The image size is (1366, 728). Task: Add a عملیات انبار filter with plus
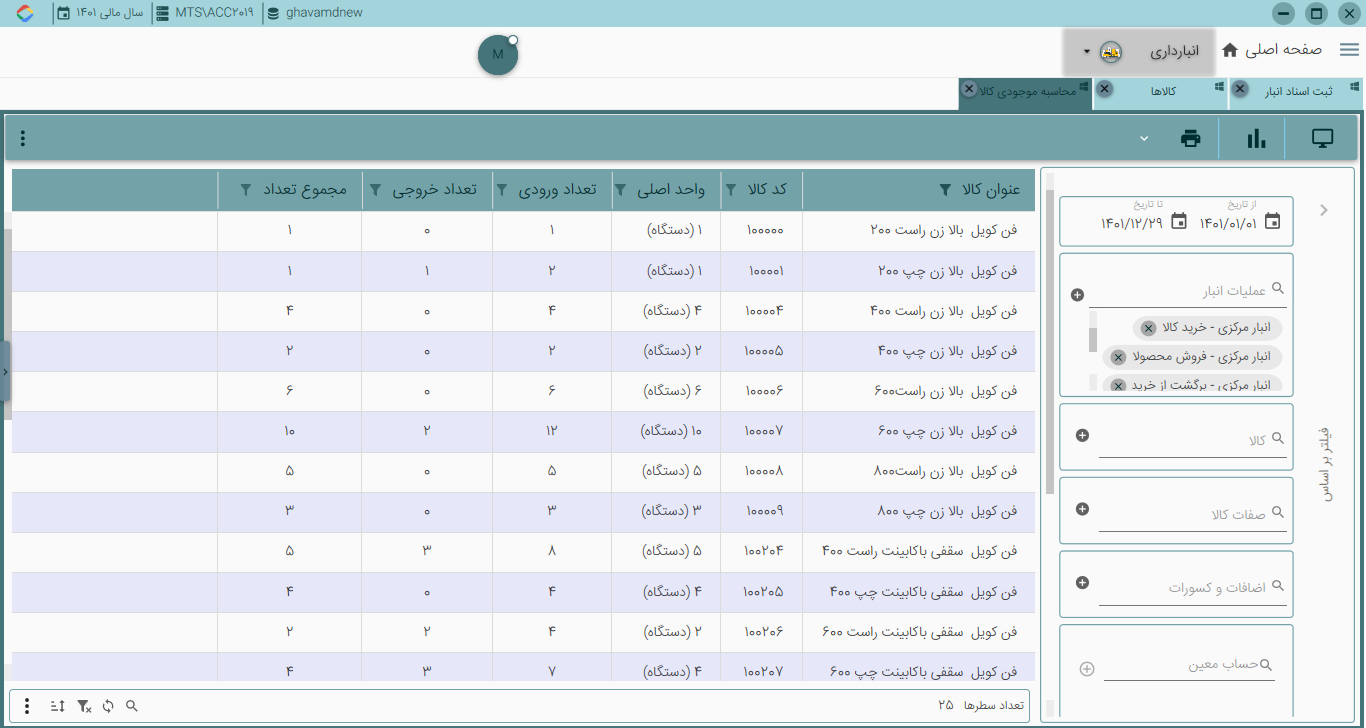(x=1077, y=295)
